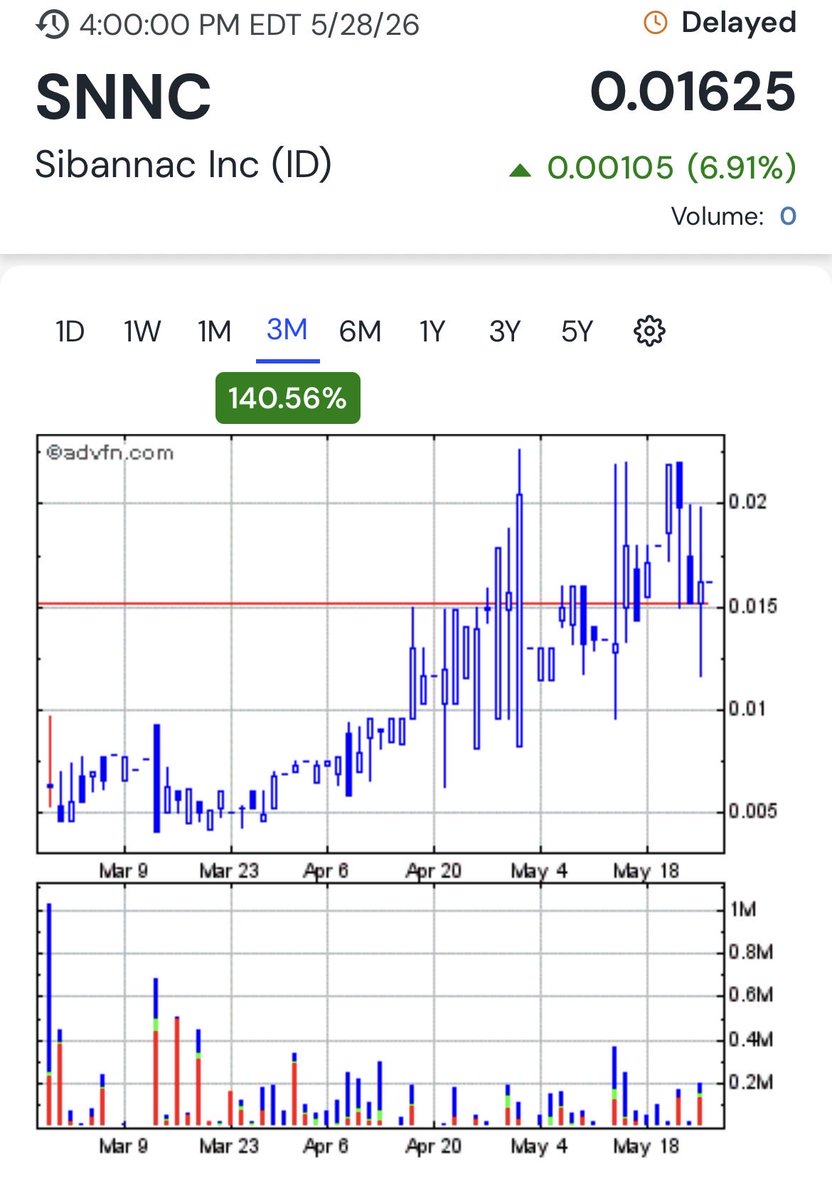Click the 0.2M volume axis label
Image resolution: width=832 pixels, height=1200 pixels.
pyautogui.click(x=752, y=1082)
